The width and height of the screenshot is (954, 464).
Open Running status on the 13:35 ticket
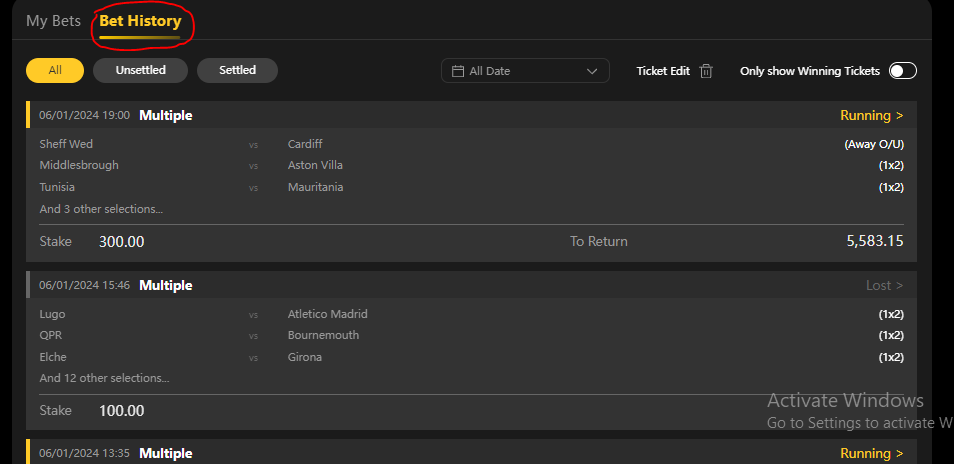pyautogui.click(x=871, y=453)
